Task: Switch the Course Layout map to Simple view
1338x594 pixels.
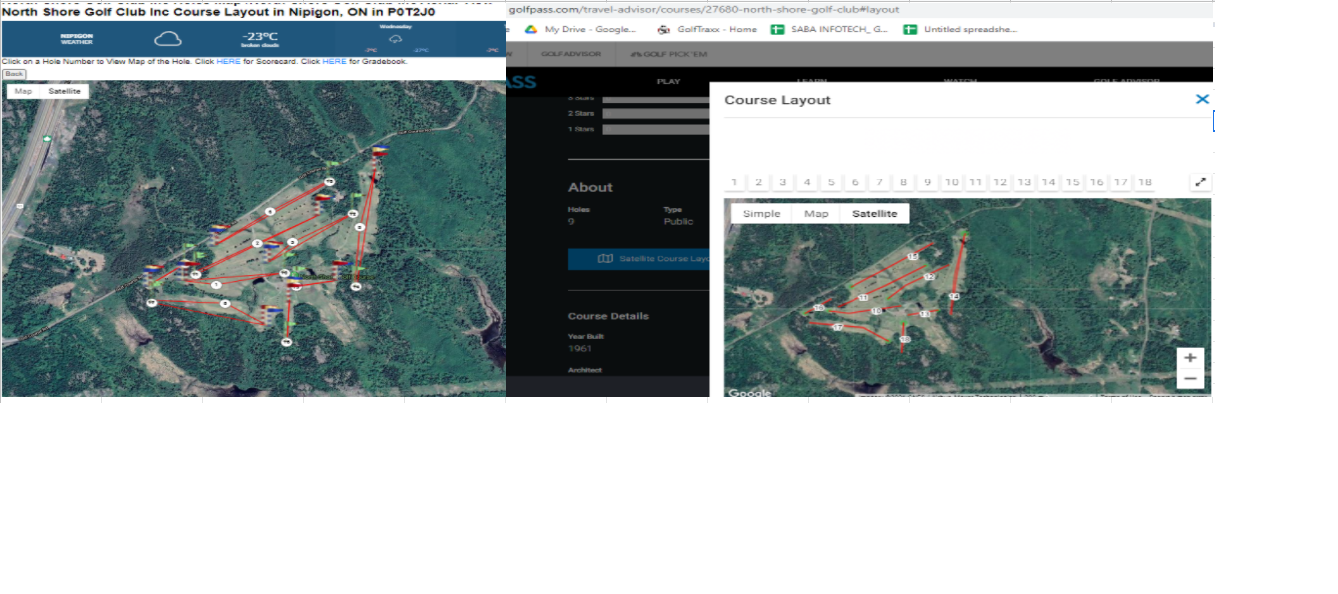Action: click(761, 214)
